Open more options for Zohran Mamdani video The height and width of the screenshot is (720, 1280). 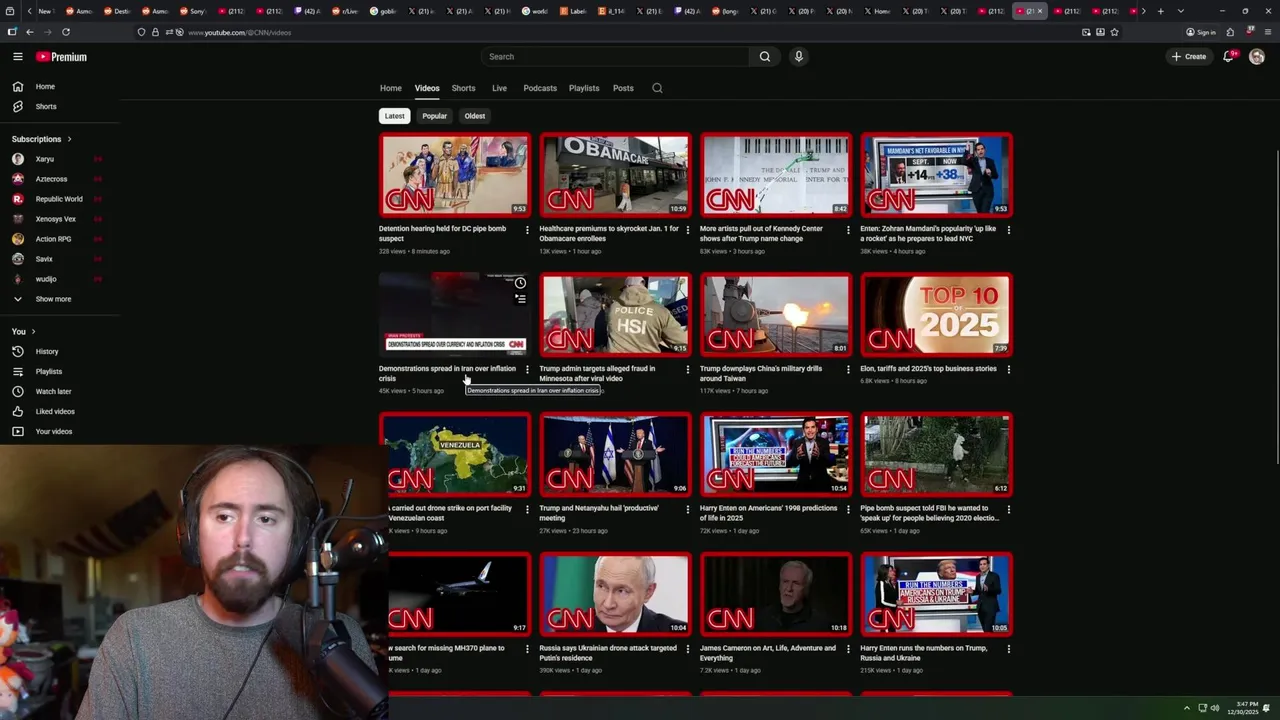1008,230
